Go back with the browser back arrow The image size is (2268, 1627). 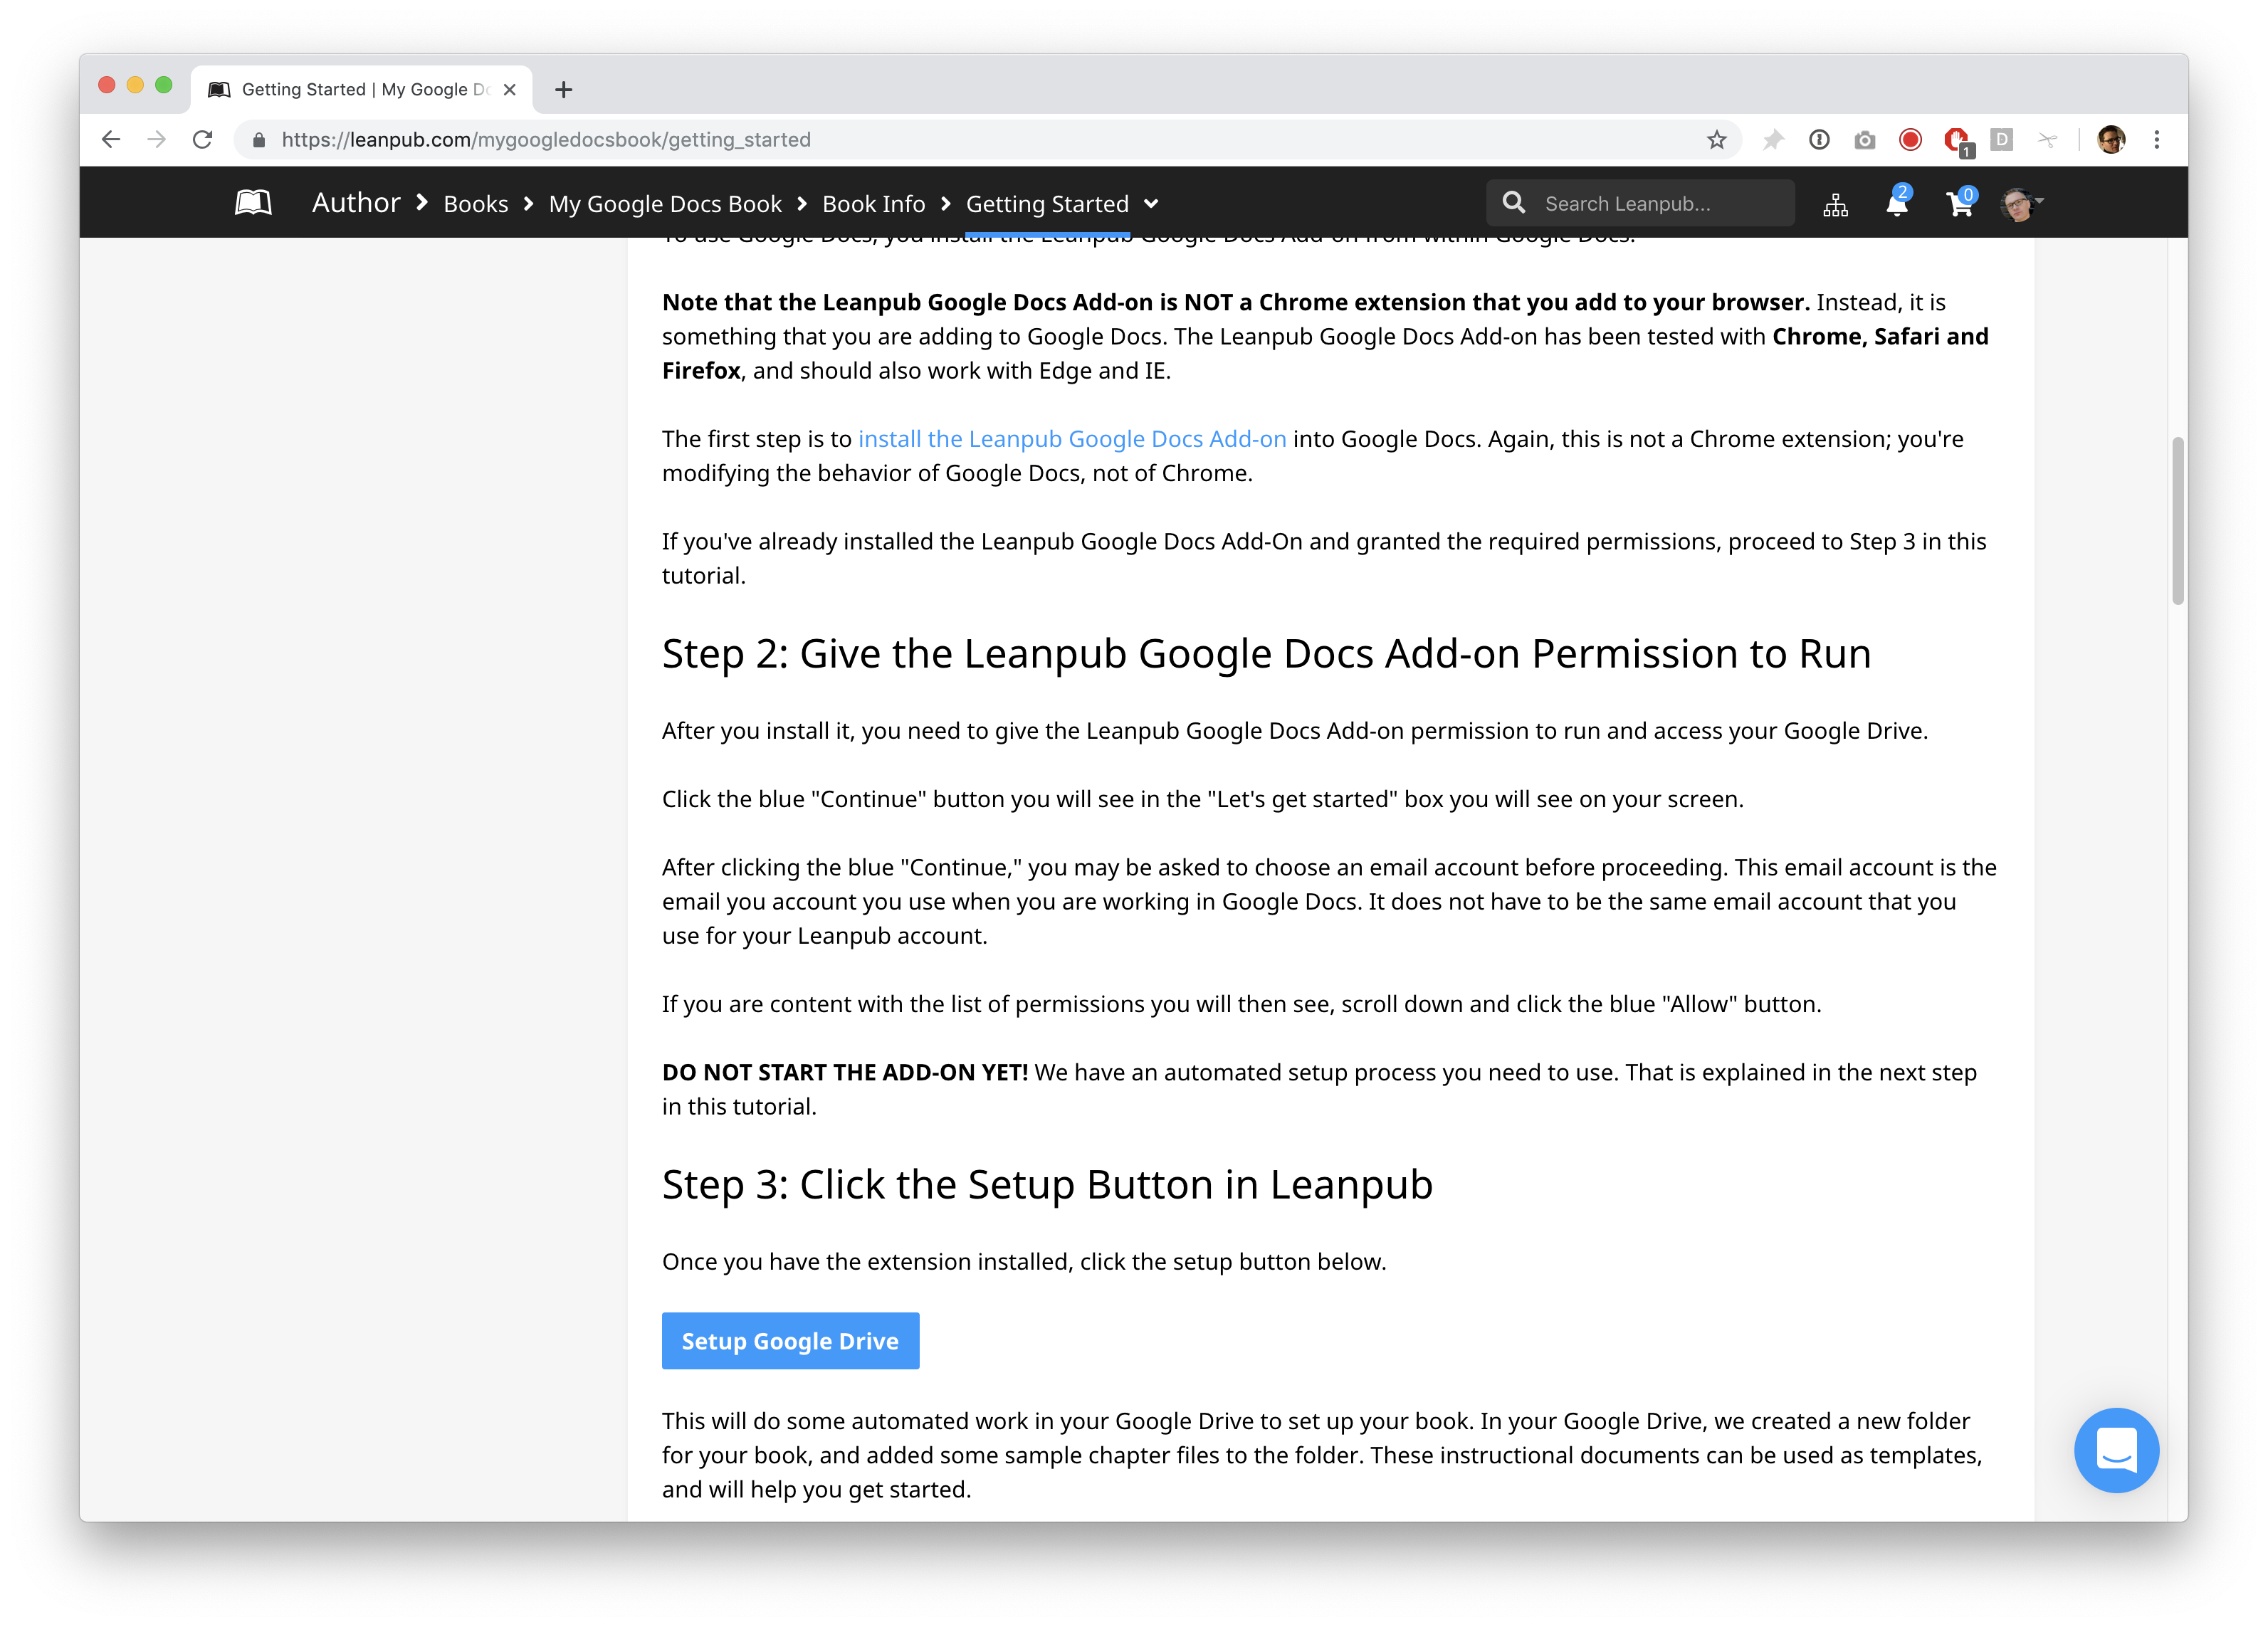(111, 140)
